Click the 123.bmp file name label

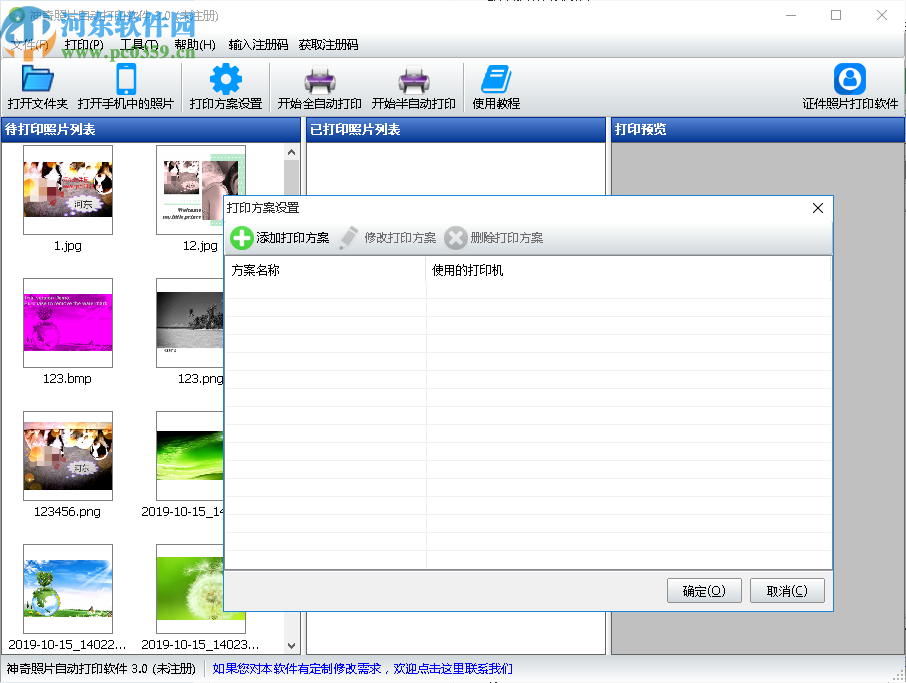click(x=67, y=378)
